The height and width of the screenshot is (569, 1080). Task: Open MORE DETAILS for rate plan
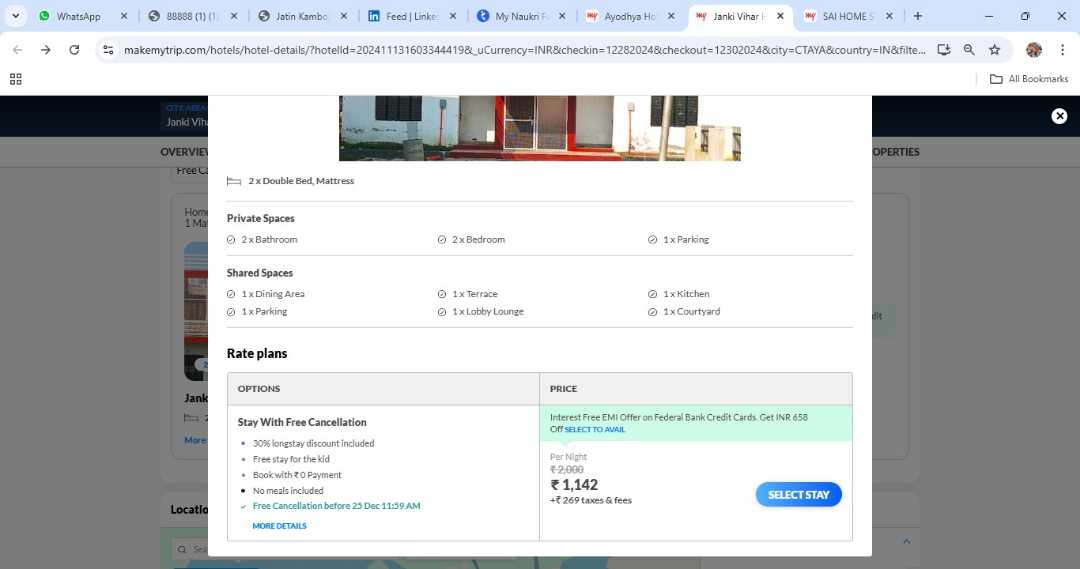(x=279, y=526)
